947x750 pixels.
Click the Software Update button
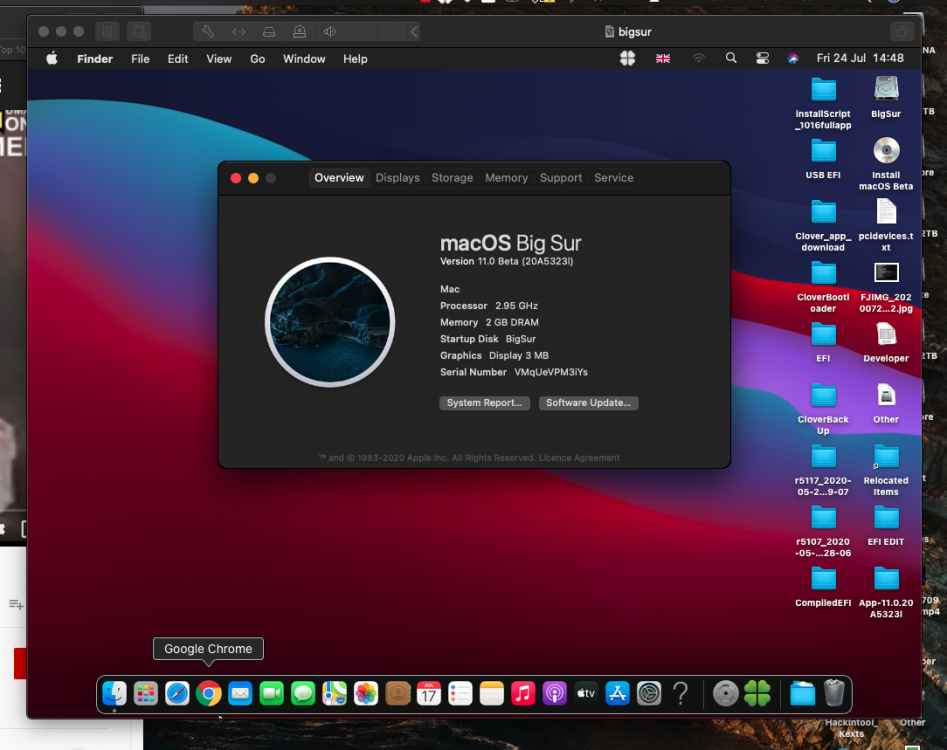pyautogui.click(x=588, y=403)
